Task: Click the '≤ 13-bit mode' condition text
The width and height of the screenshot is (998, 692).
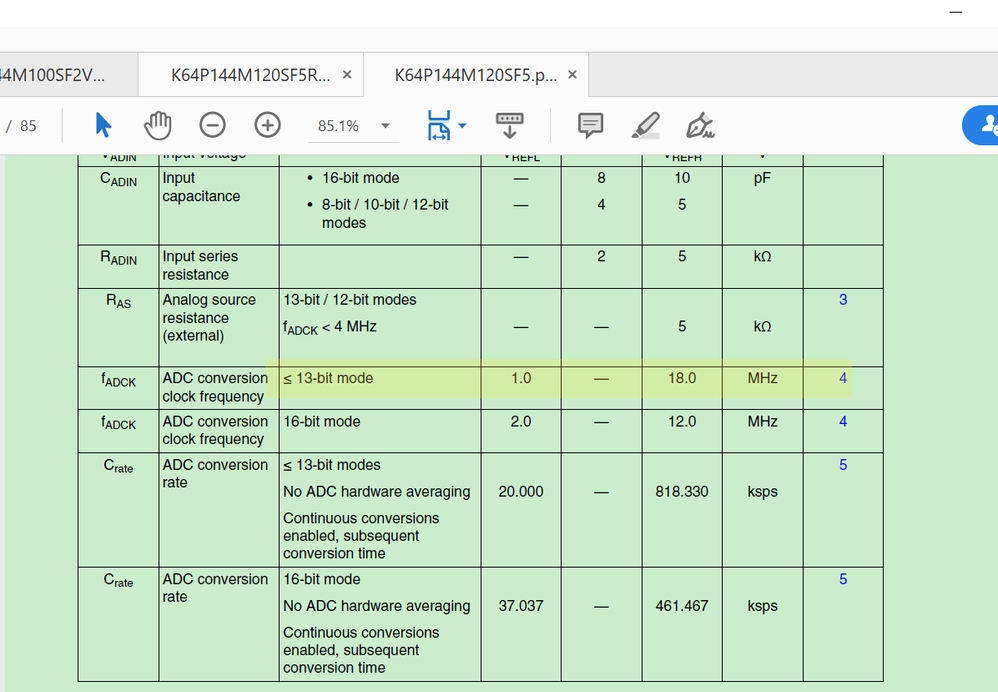Action: pyautogui.click(x=328, y=378)
